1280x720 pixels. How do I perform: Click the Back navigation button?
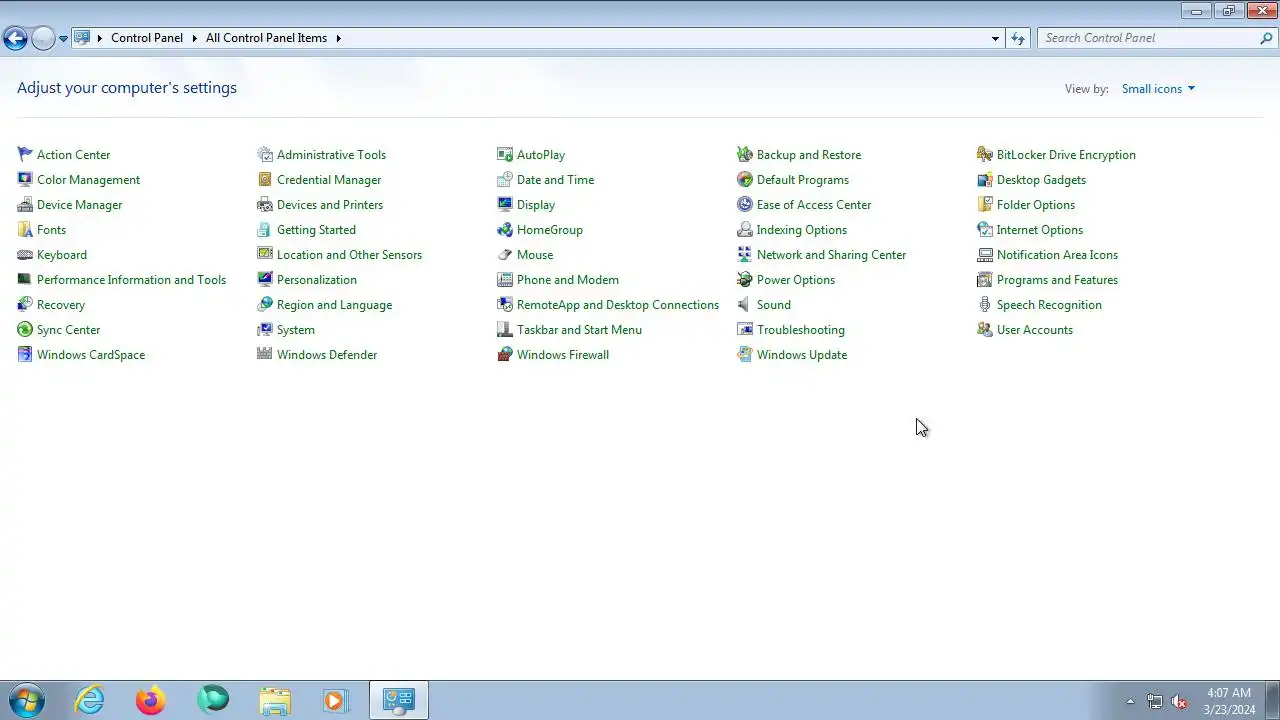point(15,39)
